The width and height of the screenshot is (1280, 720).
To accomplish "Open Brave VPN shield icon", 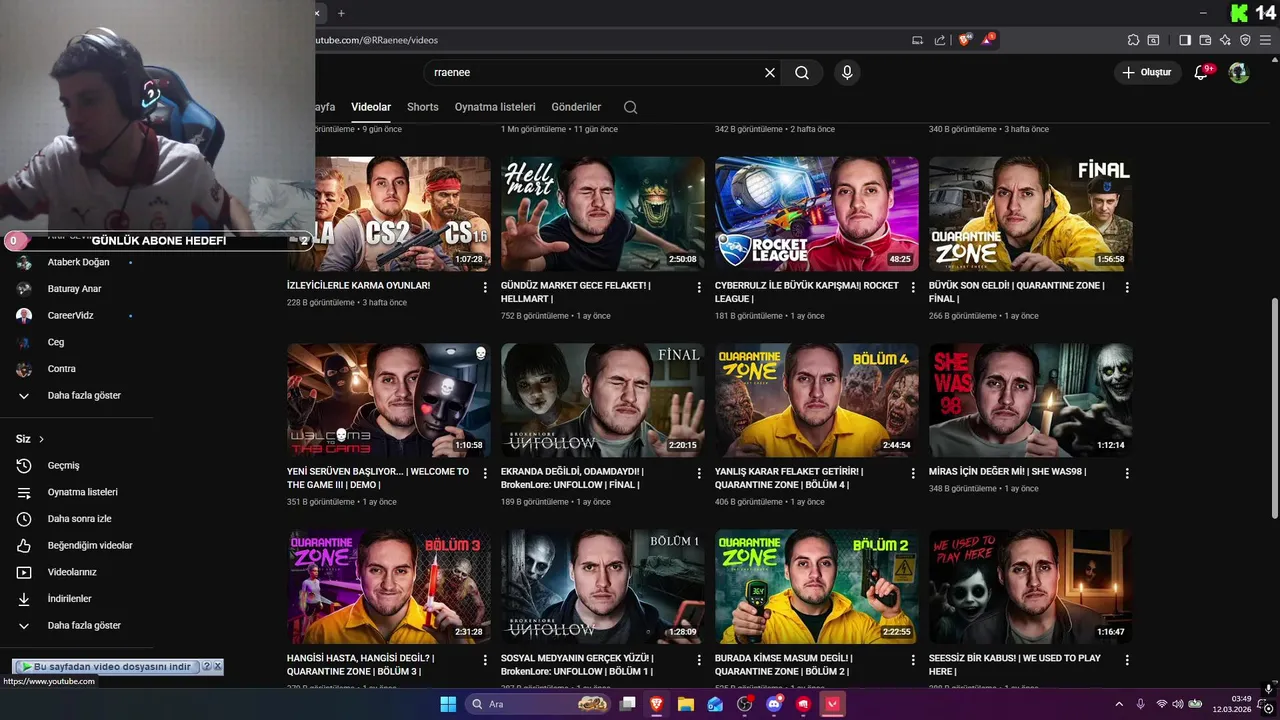I will pyautogui.click(x=1245, y=40).
